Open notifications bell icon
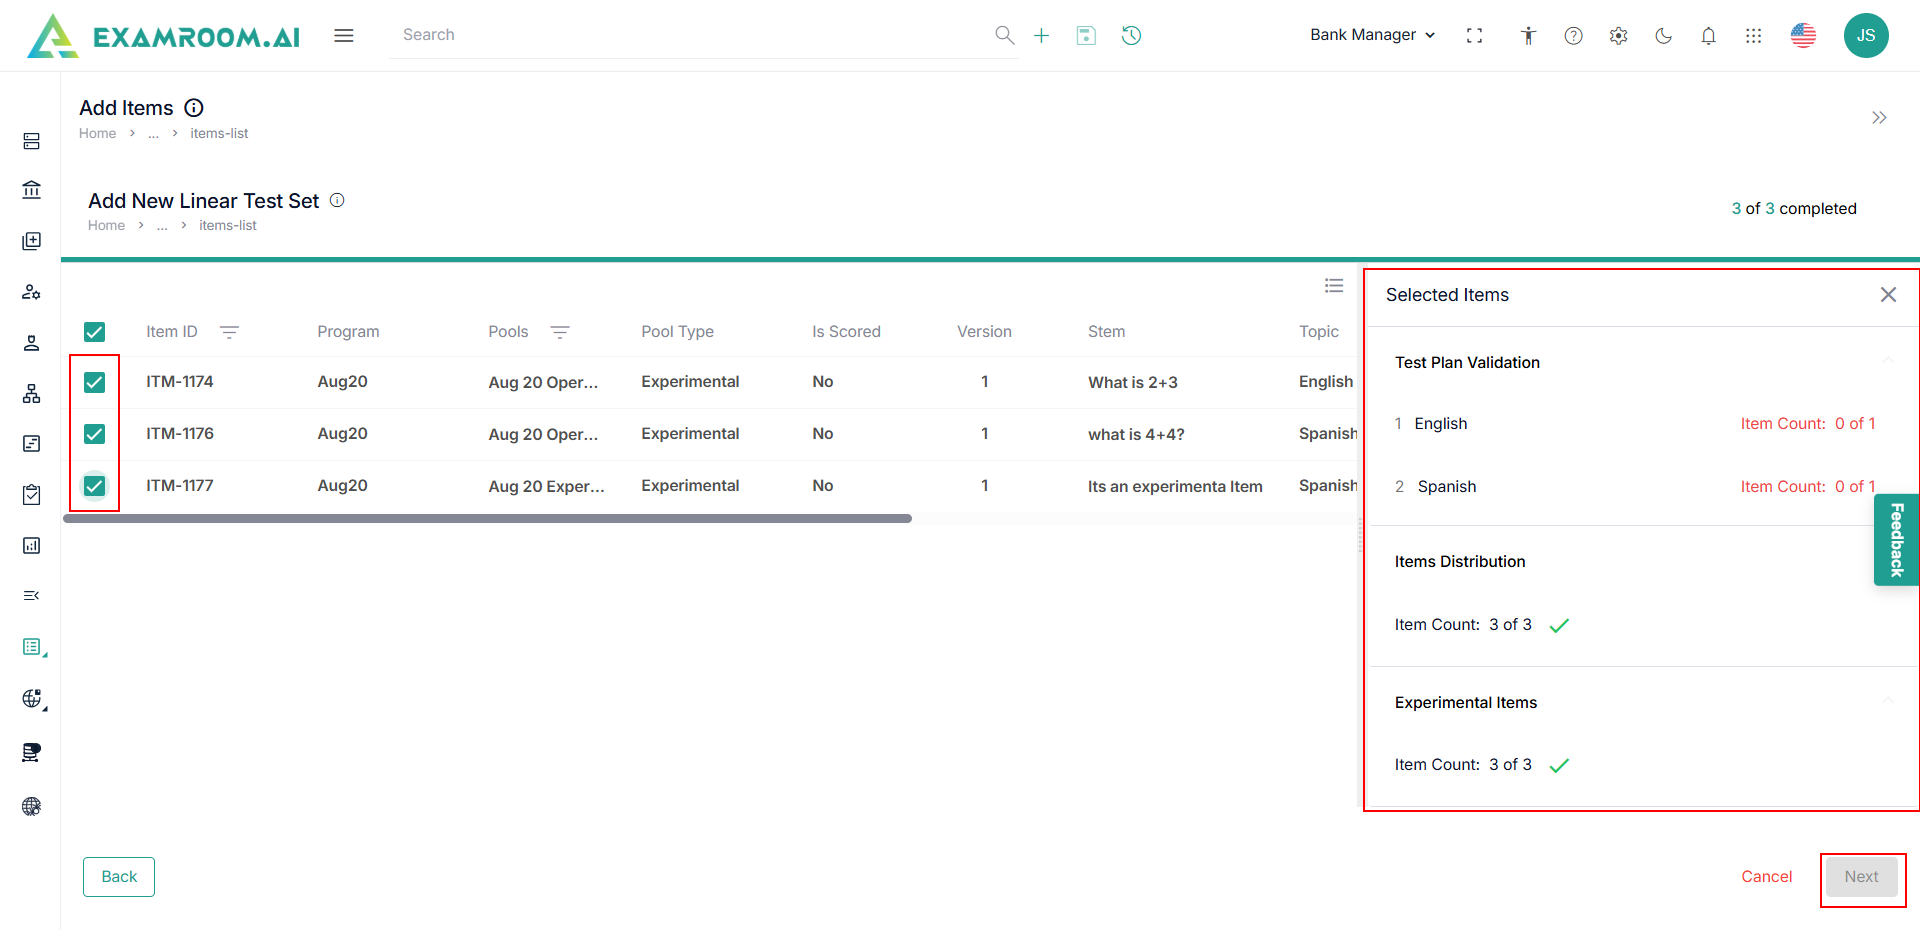The height and width of the screenshot is (930, 1920). pyautogui.click(x=1708, y=36)
